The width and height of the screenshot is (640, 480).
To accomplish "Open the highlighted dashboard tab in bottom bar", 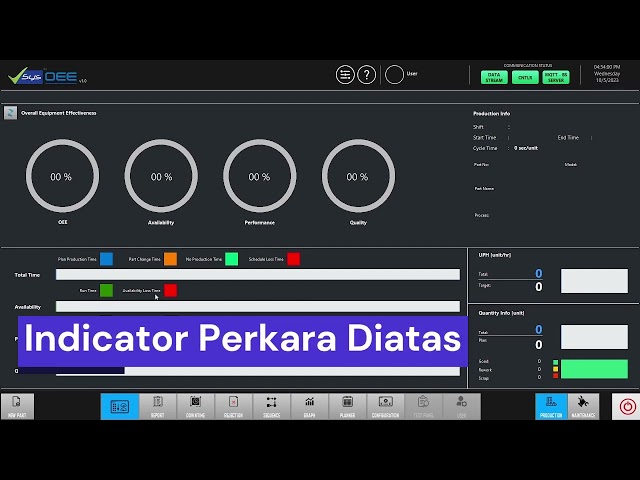I will [x=120, y=406].
